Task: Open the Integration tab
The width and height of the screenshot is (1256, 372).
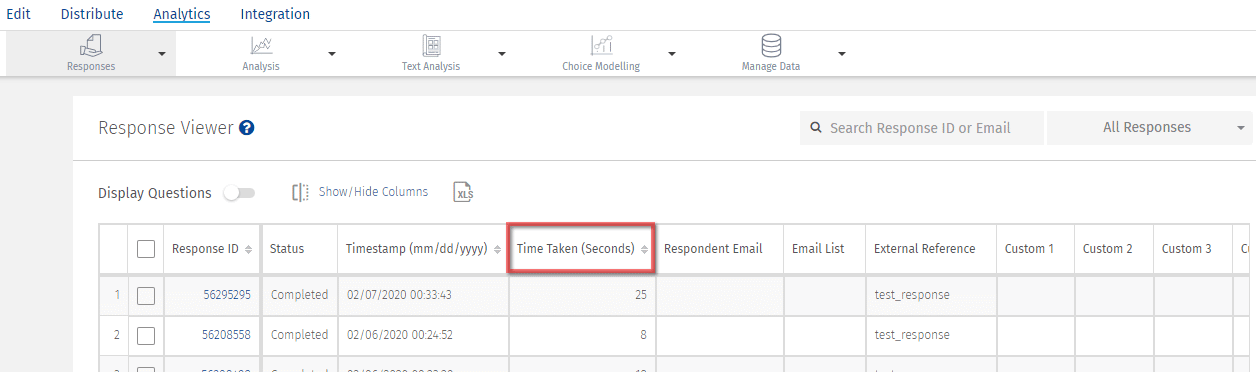Action: pos(275,14)
